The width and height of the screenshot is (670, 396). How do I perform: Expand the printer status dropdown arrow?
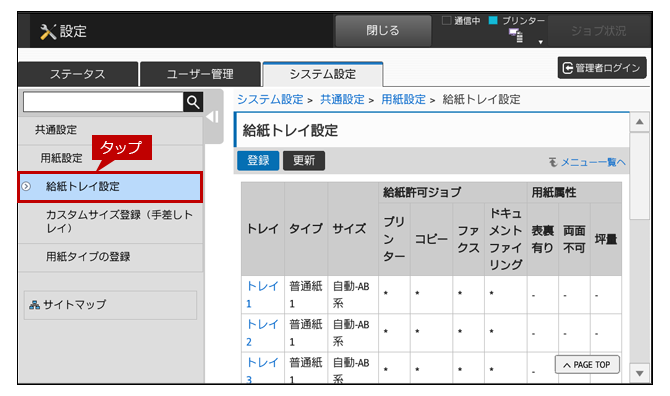coord(541,42)
